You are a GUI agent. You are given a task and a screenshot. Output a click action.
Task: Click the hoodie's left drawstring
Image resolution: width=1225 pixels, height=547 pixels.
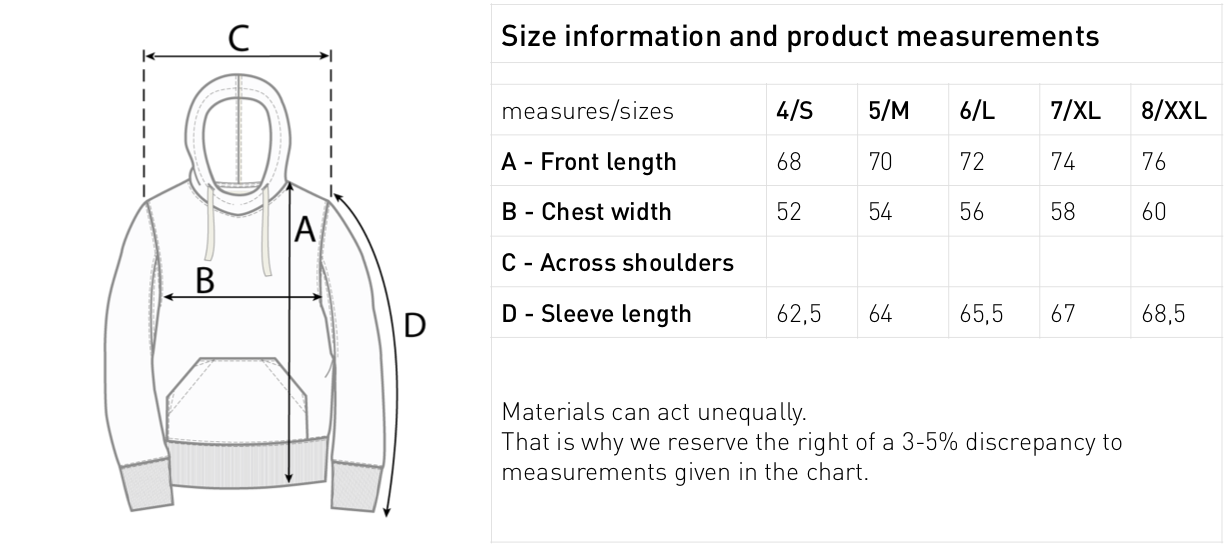pyautogui.click(x=210, y=232)
